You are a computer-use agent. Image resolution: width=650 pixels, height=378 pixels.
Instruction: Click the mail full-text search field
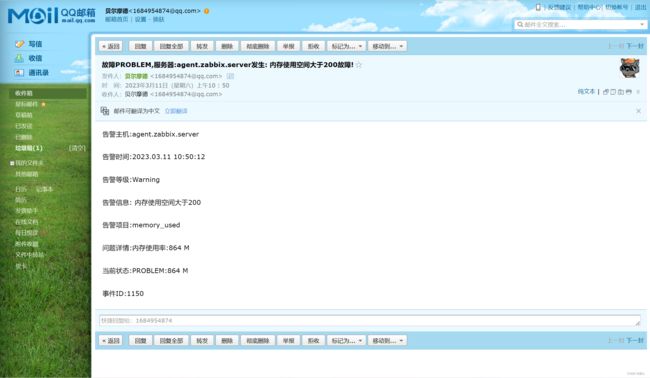580,24
